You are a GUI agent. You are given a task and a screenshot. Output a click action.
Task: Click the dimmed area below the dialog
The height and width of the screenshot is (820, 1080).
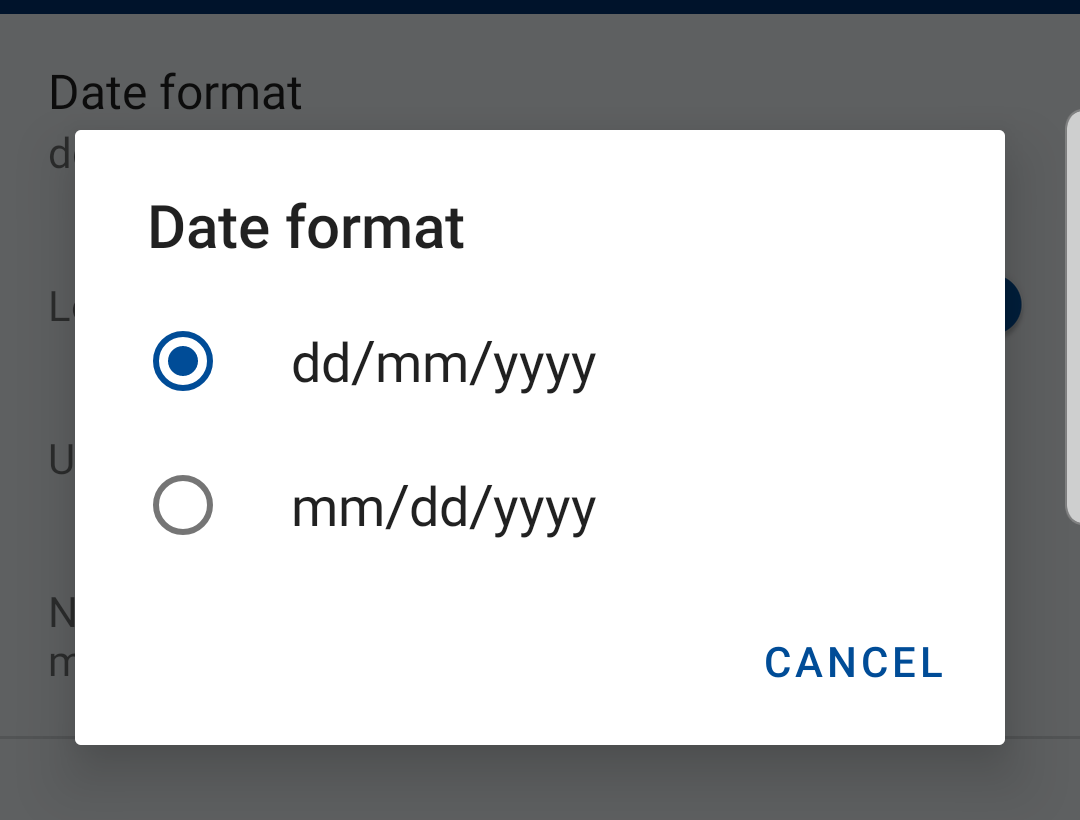pos(540,782)
